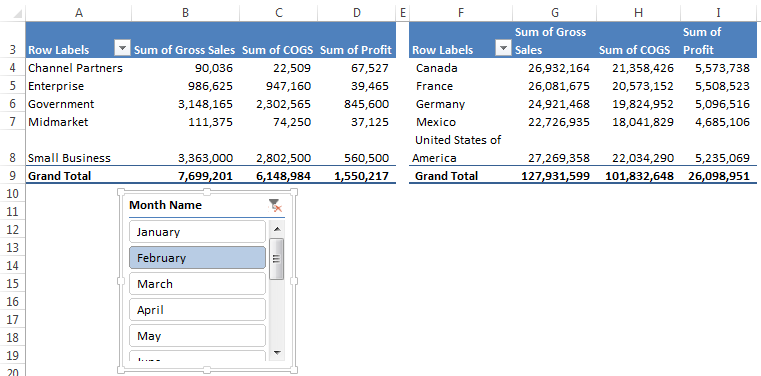
Task: Toggle the February slicer item
Action: click(x=198, y=258)
